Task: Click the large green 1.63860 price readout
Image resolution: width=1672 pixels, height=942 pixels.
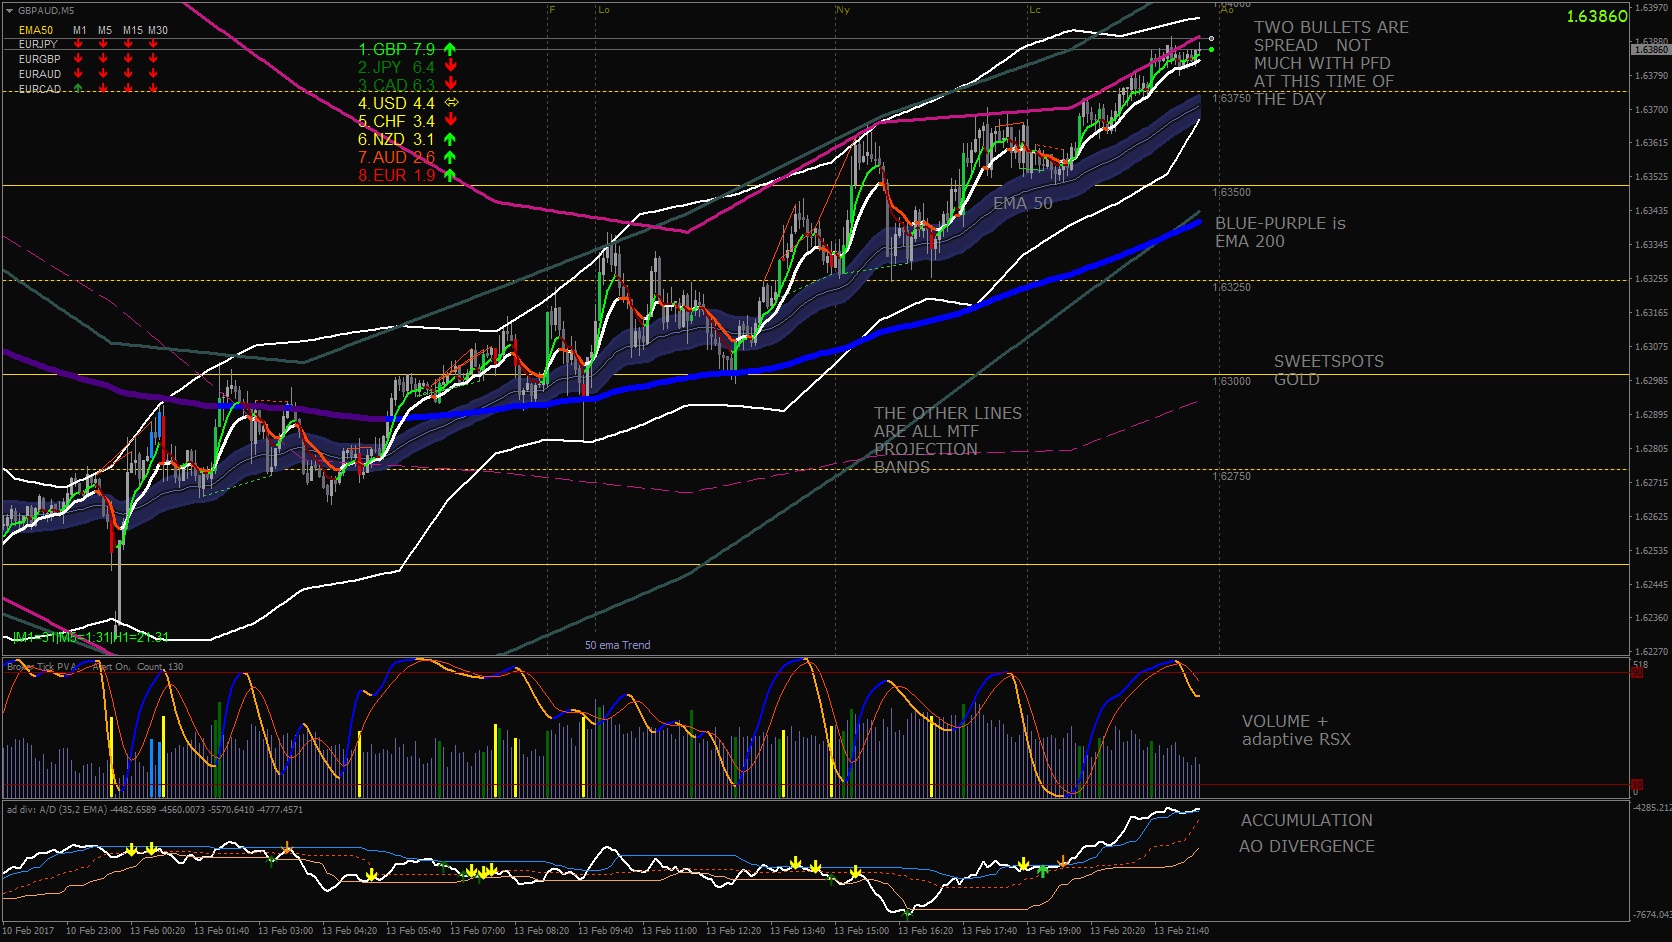Action: [1597, 16]
